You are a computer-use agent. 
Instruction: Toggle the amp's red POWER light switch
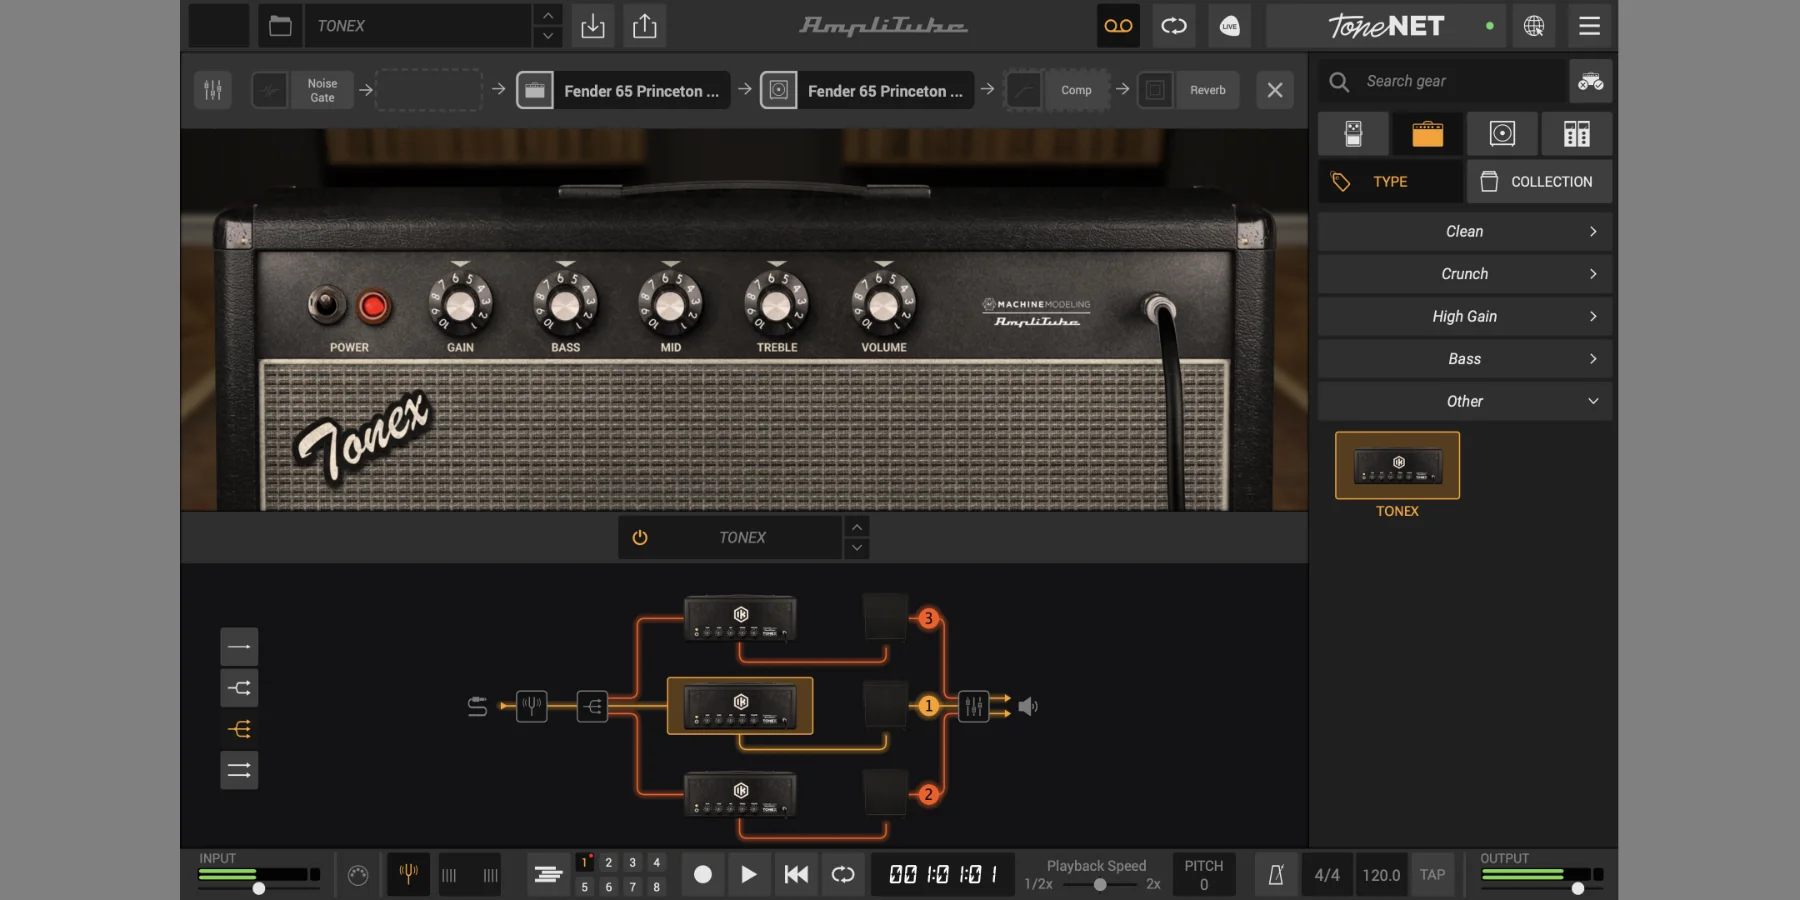click(x=373, y=307)
